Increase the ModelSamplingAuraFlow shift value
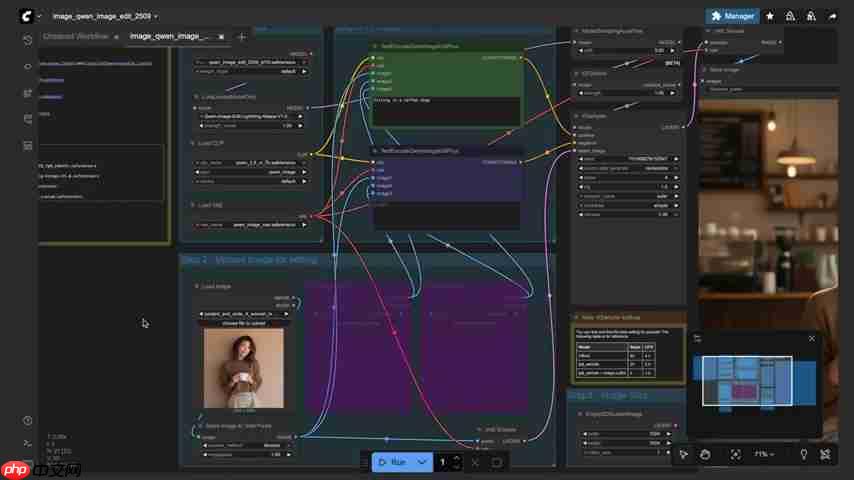Viewport: 854px width, 480px height. [x=672, y=50]
